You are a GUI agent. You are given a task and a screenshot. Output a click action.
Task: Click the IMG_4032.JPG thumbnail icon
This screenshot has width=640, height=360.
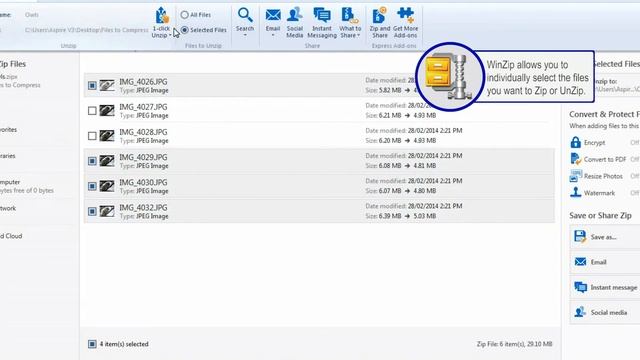107,211
